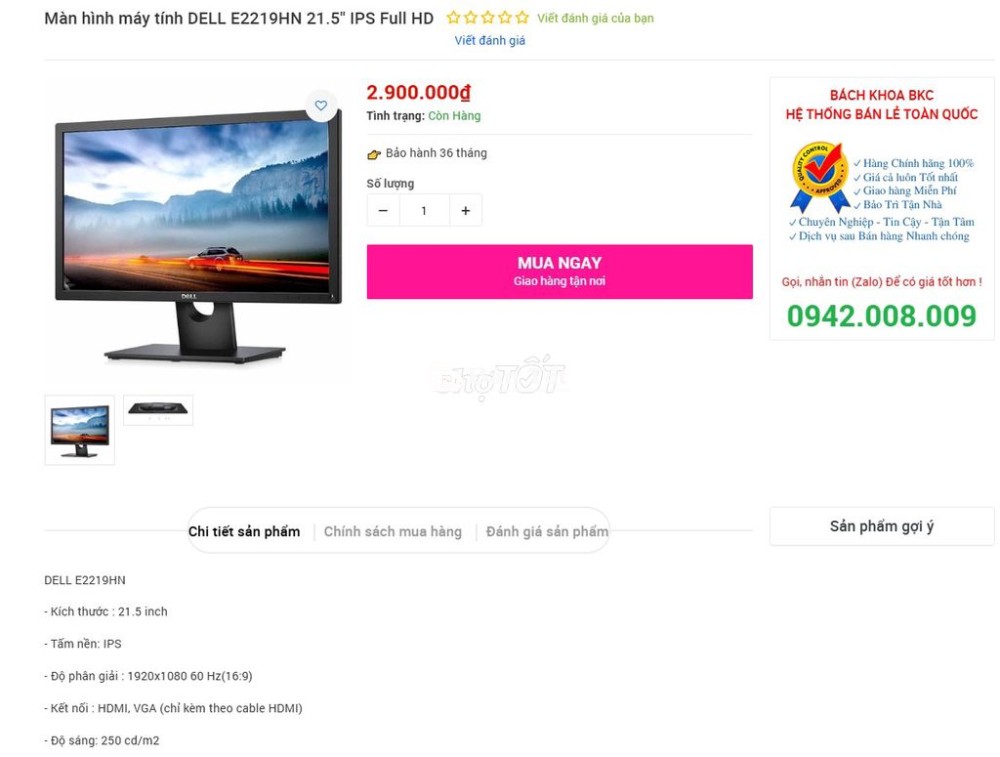Open the Viết đánh giá link

tap(490, 41)
